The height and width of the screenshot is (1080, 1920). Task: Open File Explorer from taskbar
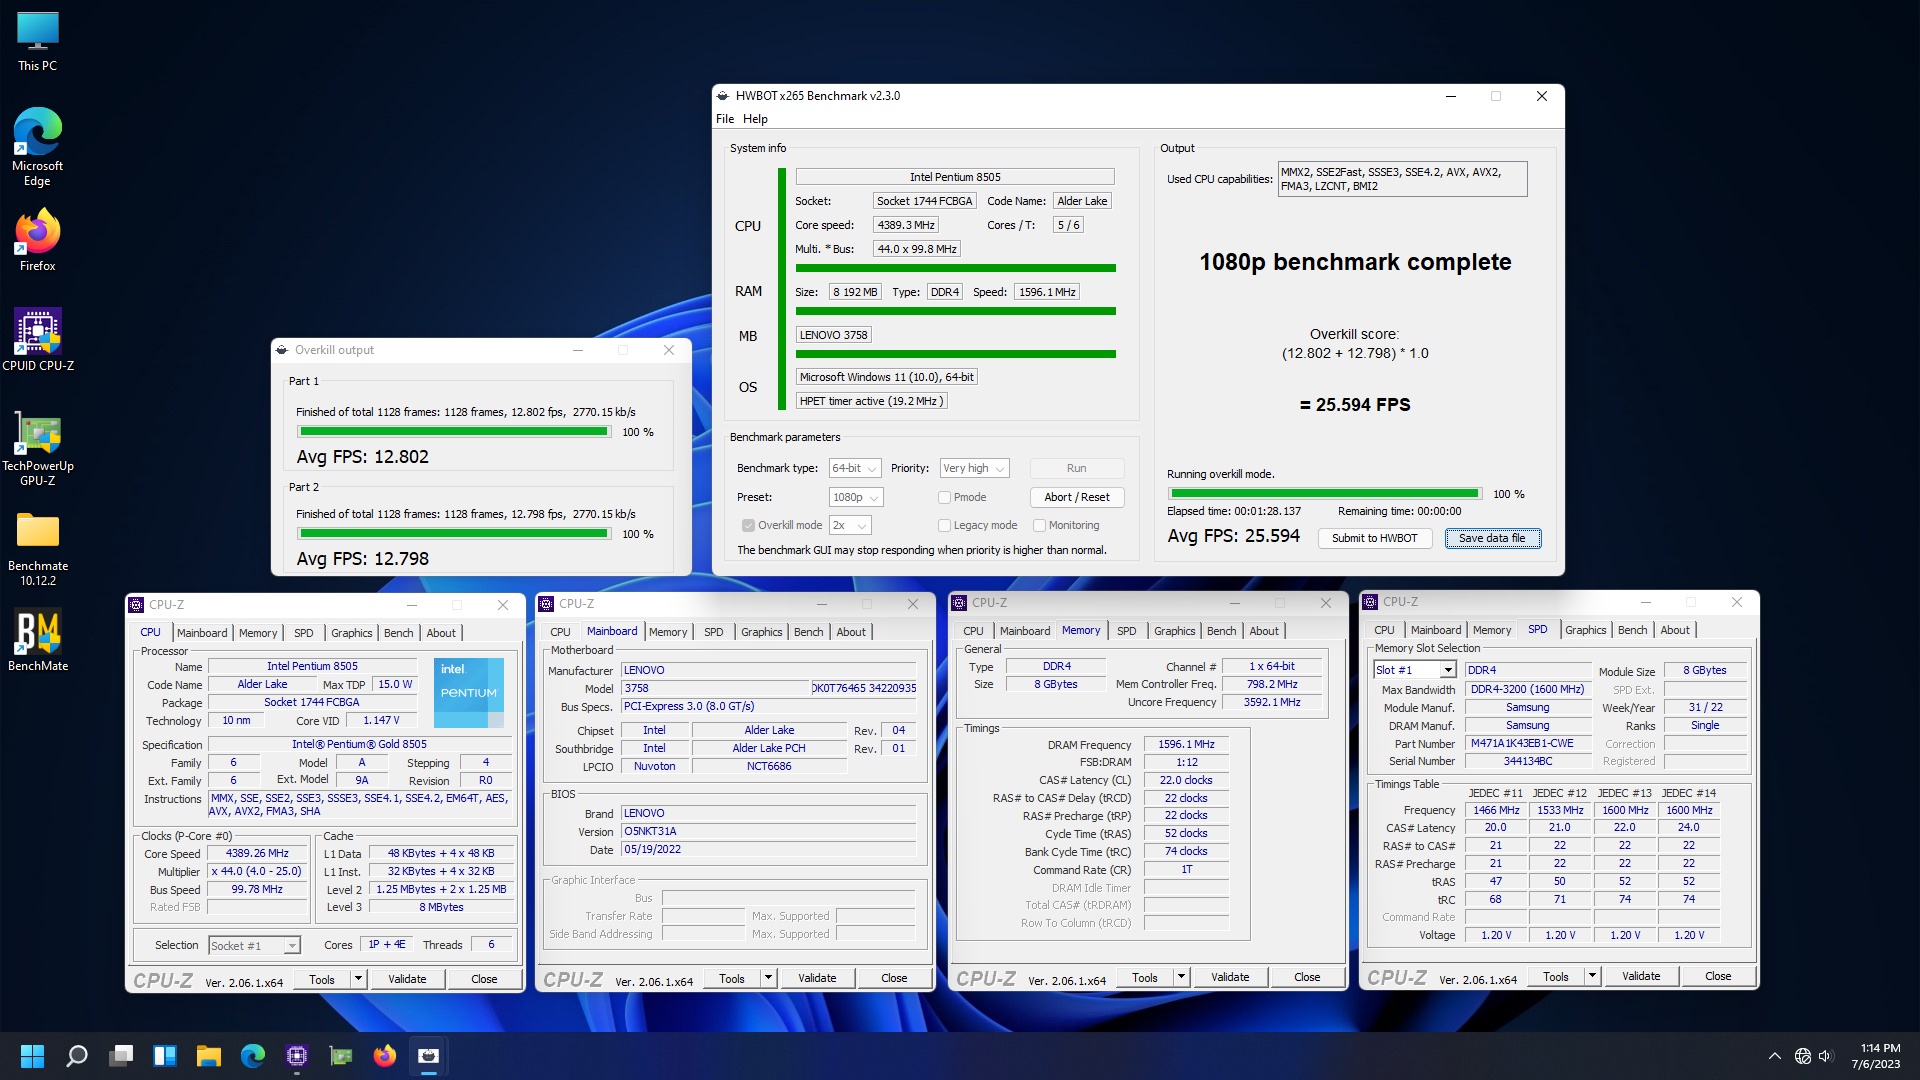pos(209,1056)
